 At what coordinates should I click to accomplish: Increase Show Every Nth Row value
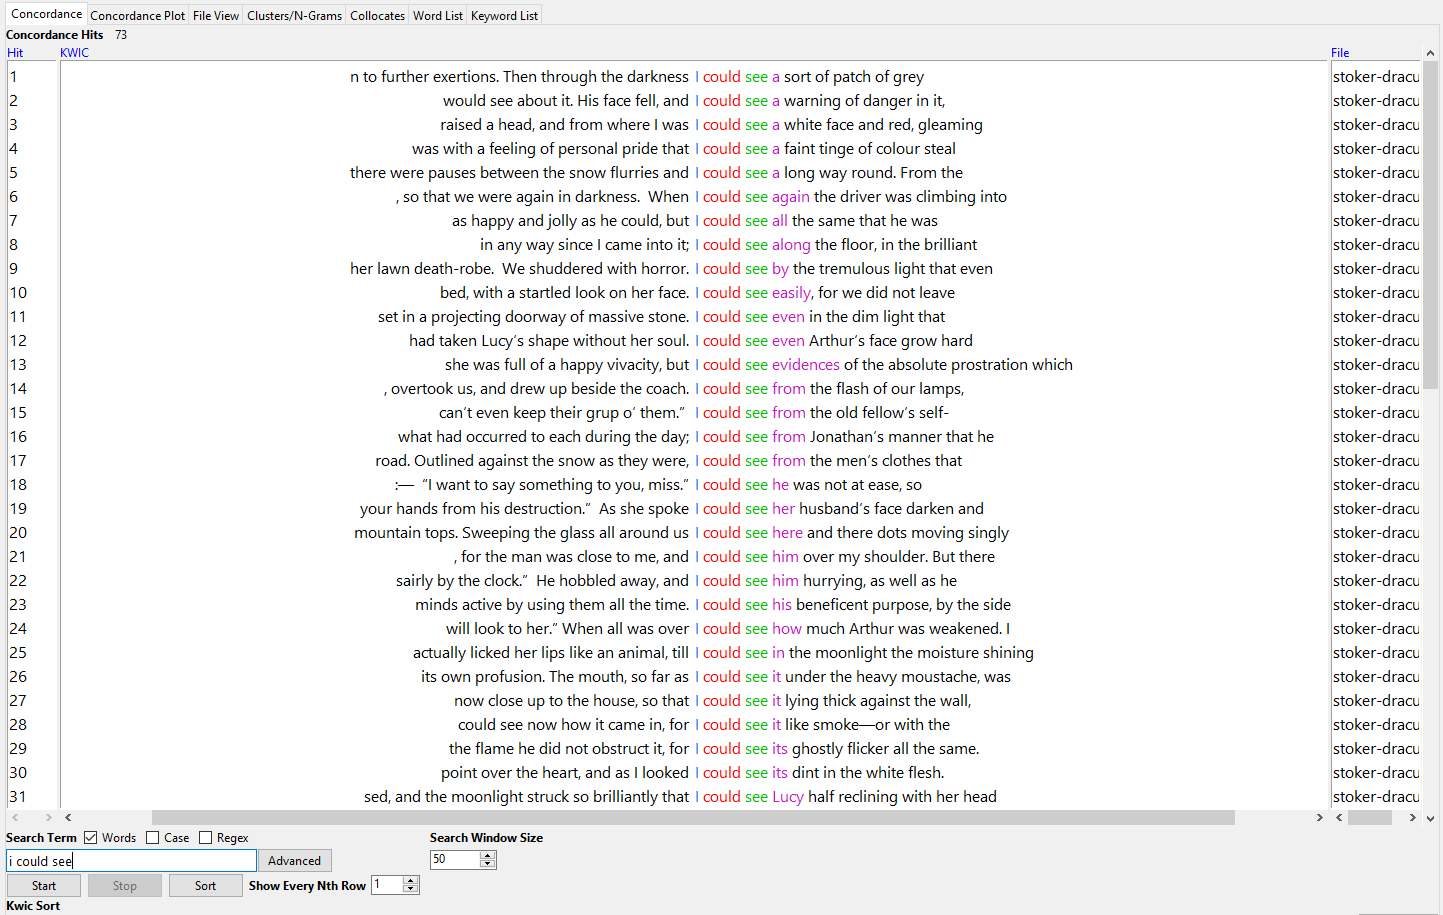410,881
